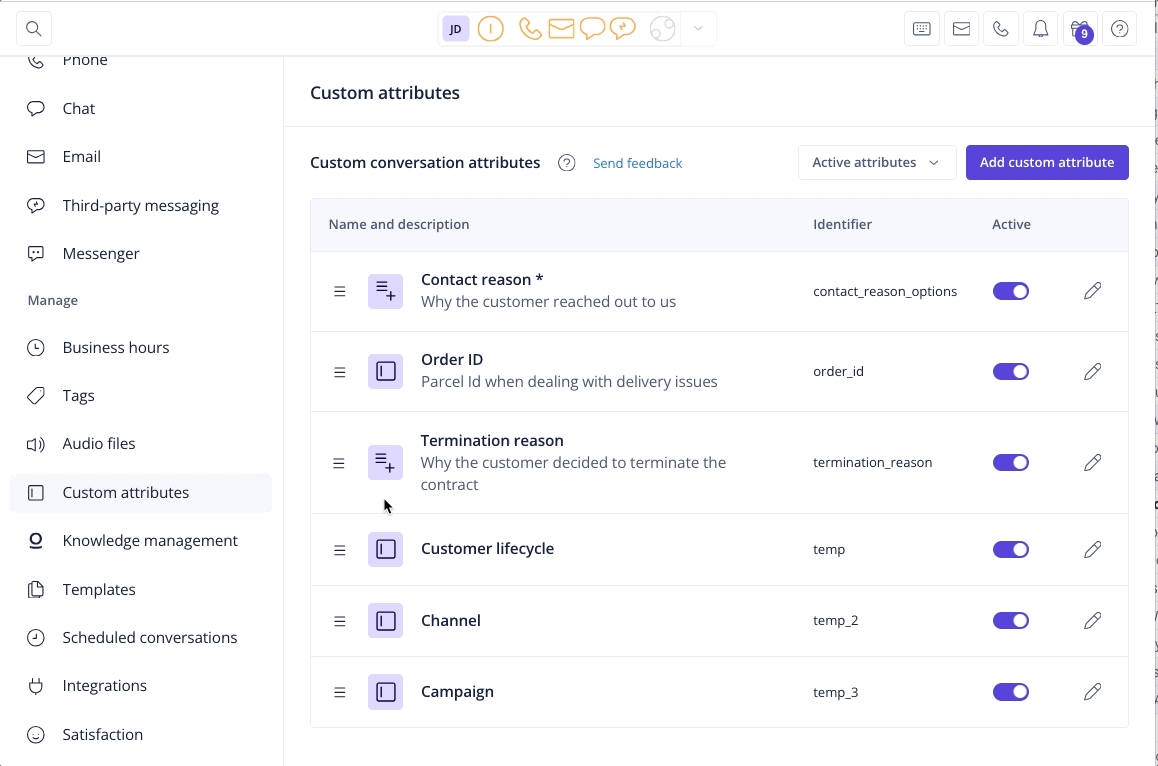
Task: Click the Customer lifecycle attribute name
Action: tap(487, 549)
